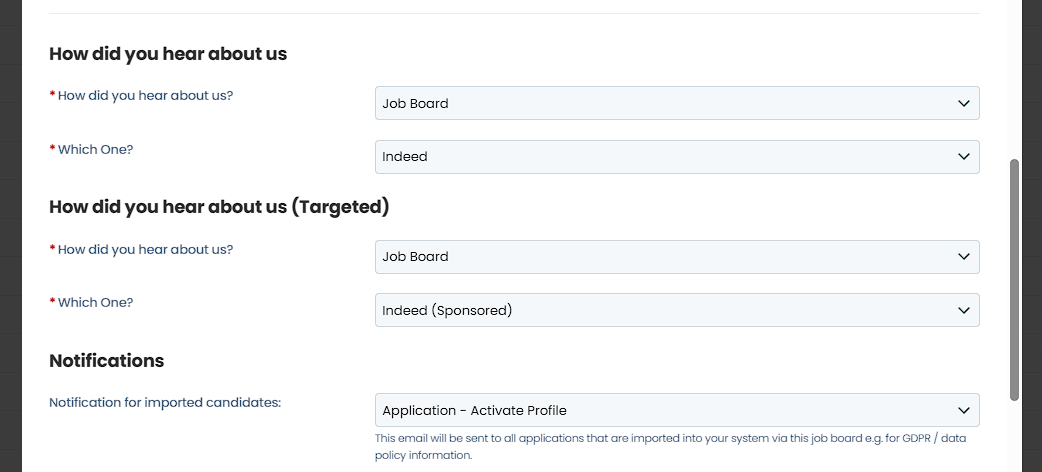
Task: Click 'How did you hear about us (Targeted)' heading
Action: click(x=219, y=207)
